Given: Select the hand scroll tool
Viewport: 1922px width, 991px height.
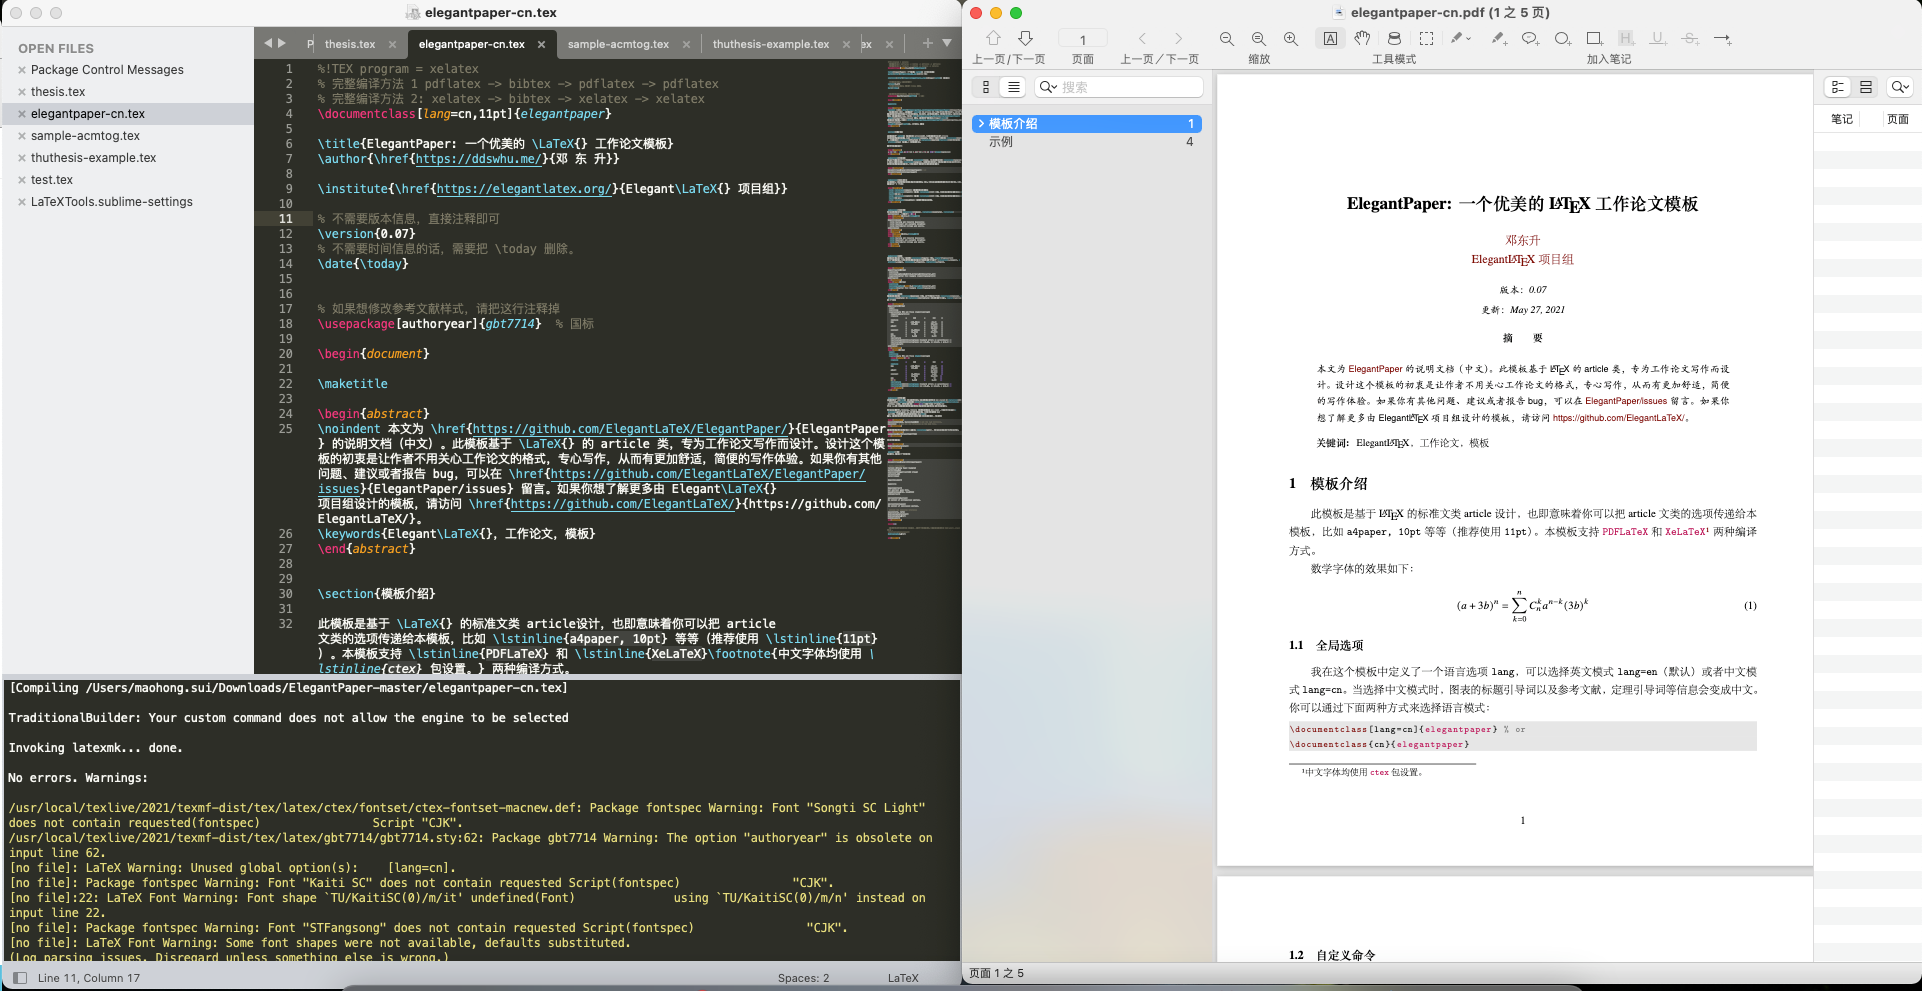Looking at the screenshot, I should (x=1362, y=39).
